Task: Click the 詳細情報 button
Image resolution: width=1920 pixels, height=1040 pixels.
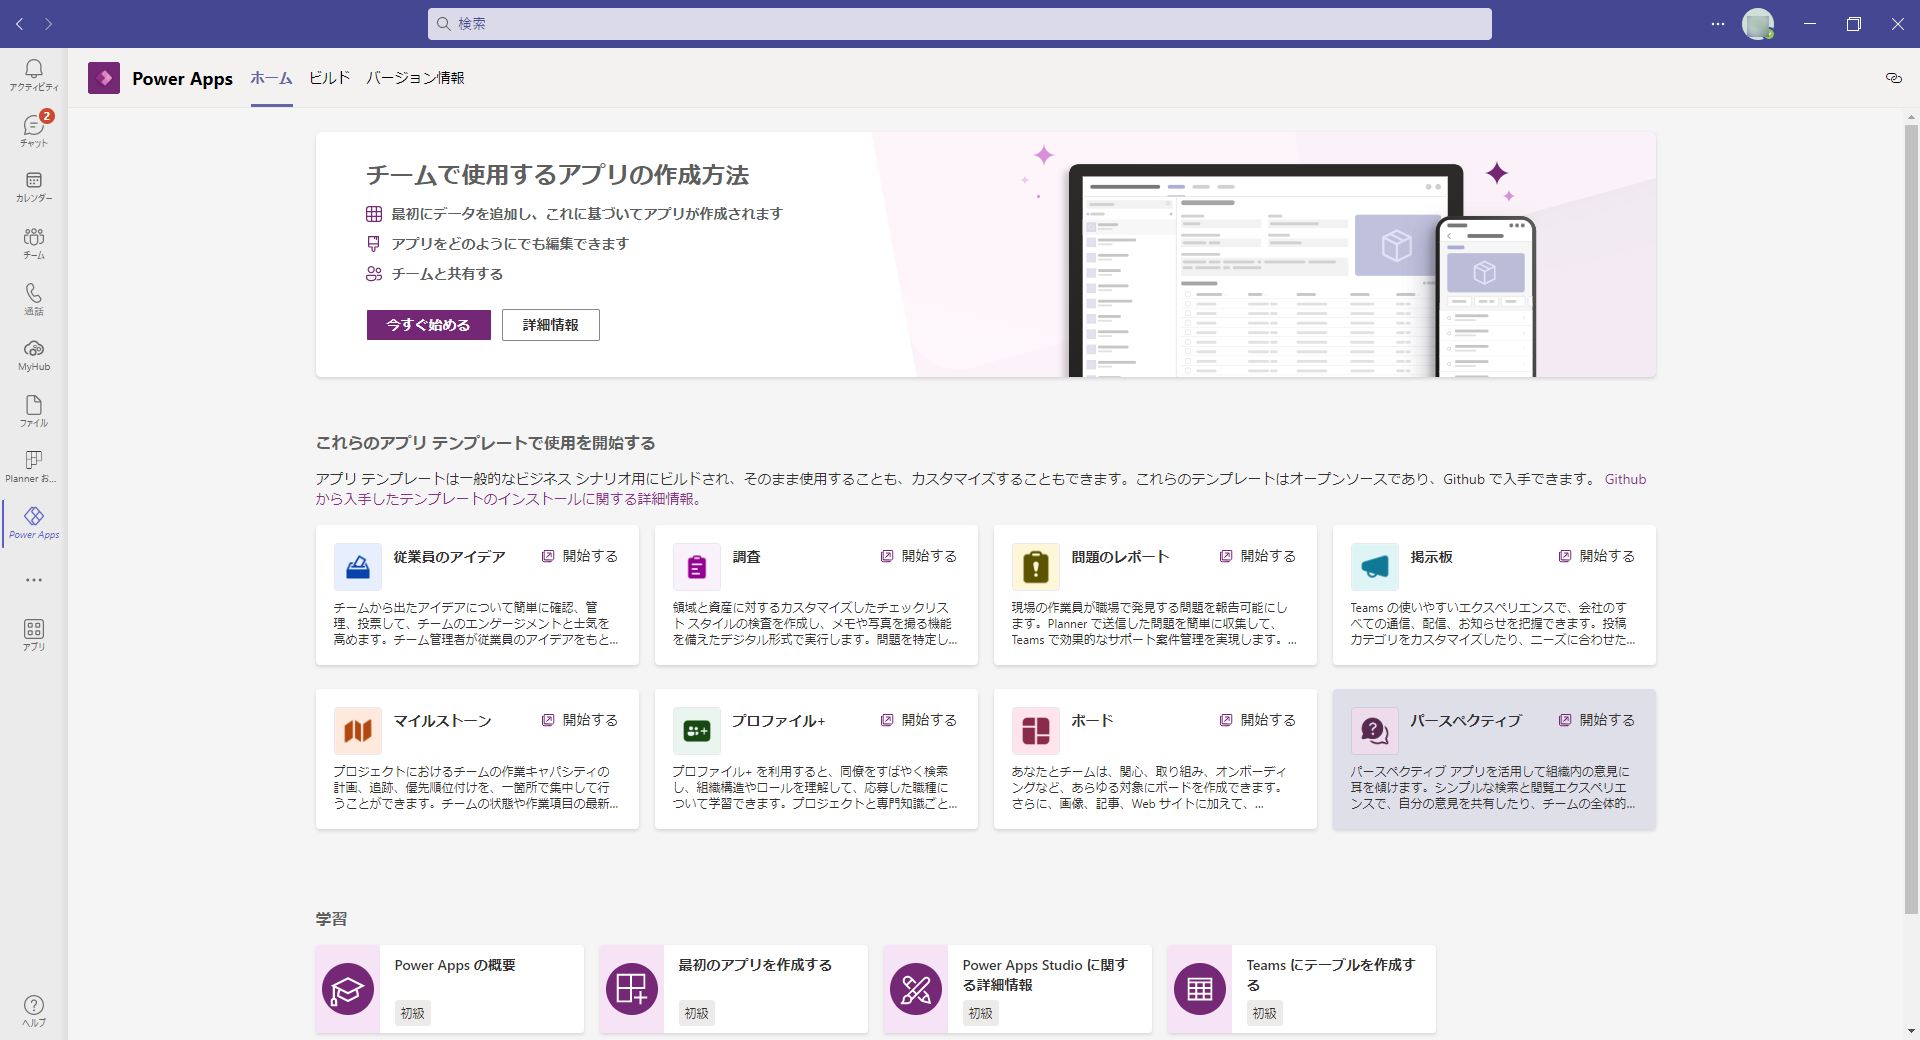Action: tap(551, 325)
